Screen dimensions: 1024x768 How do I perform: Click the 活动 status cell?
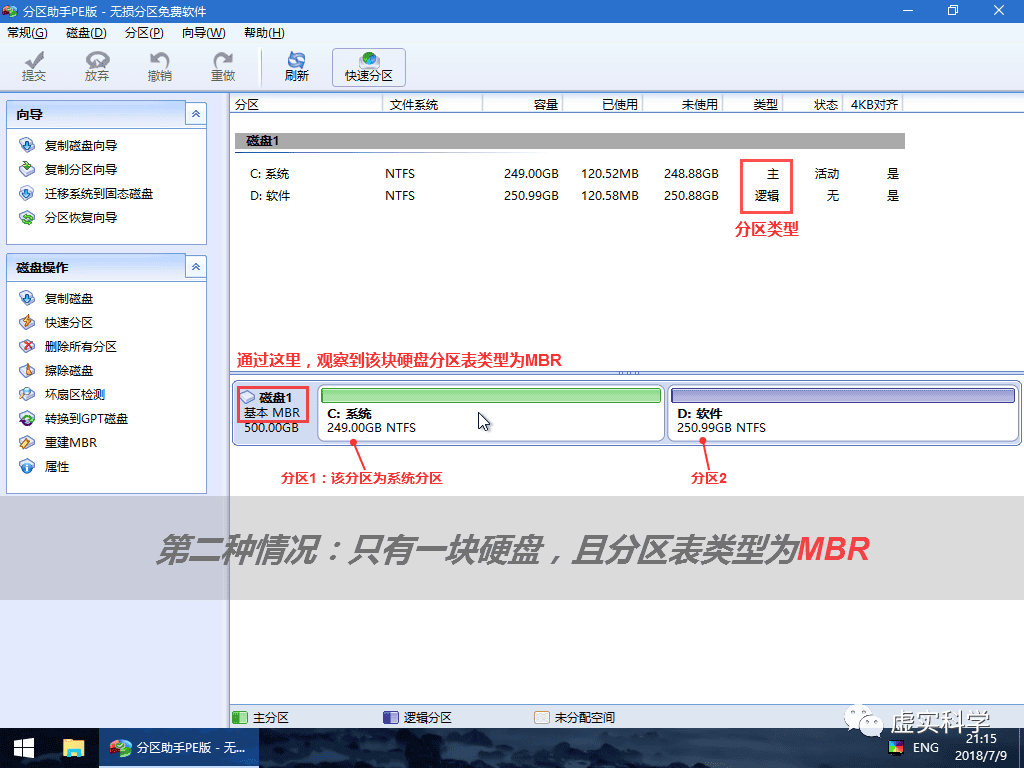tap(827, 174)
